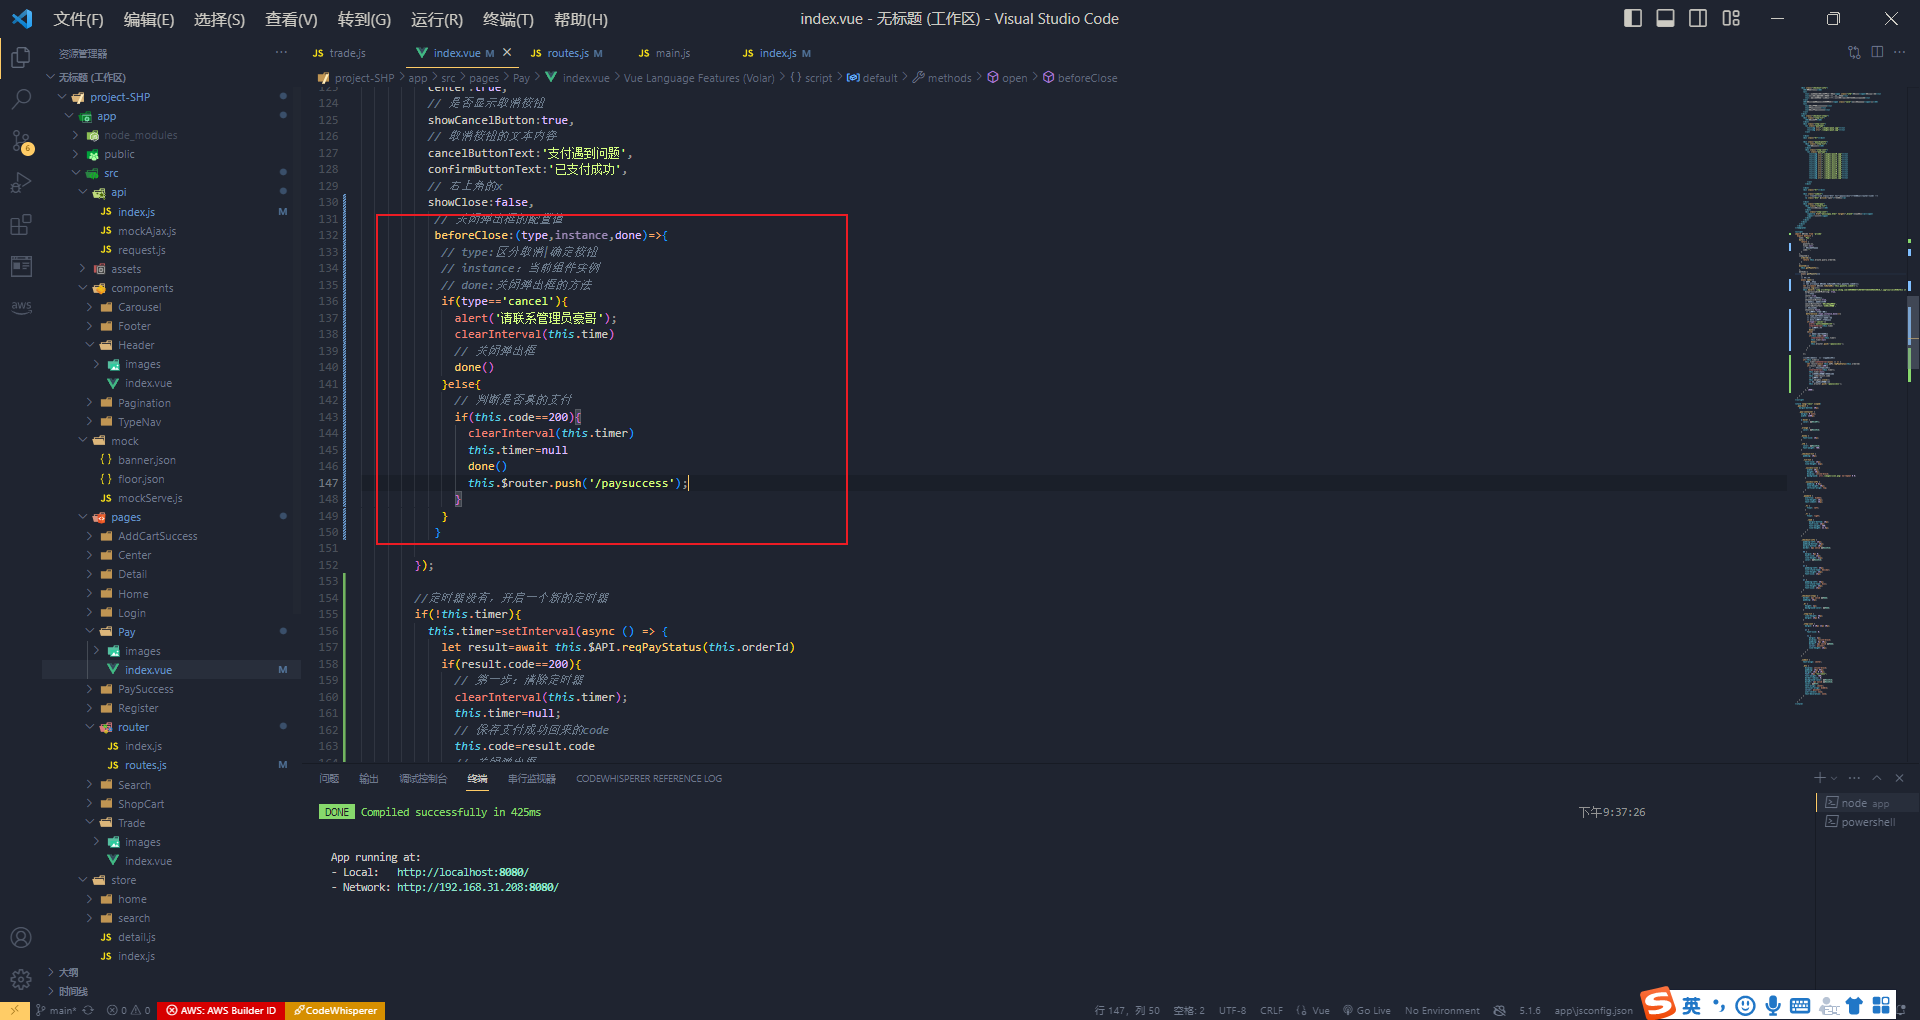Open the Search view in activity bar
This screenshot has height=1020, width=1920.
click(x=21, y=100)
